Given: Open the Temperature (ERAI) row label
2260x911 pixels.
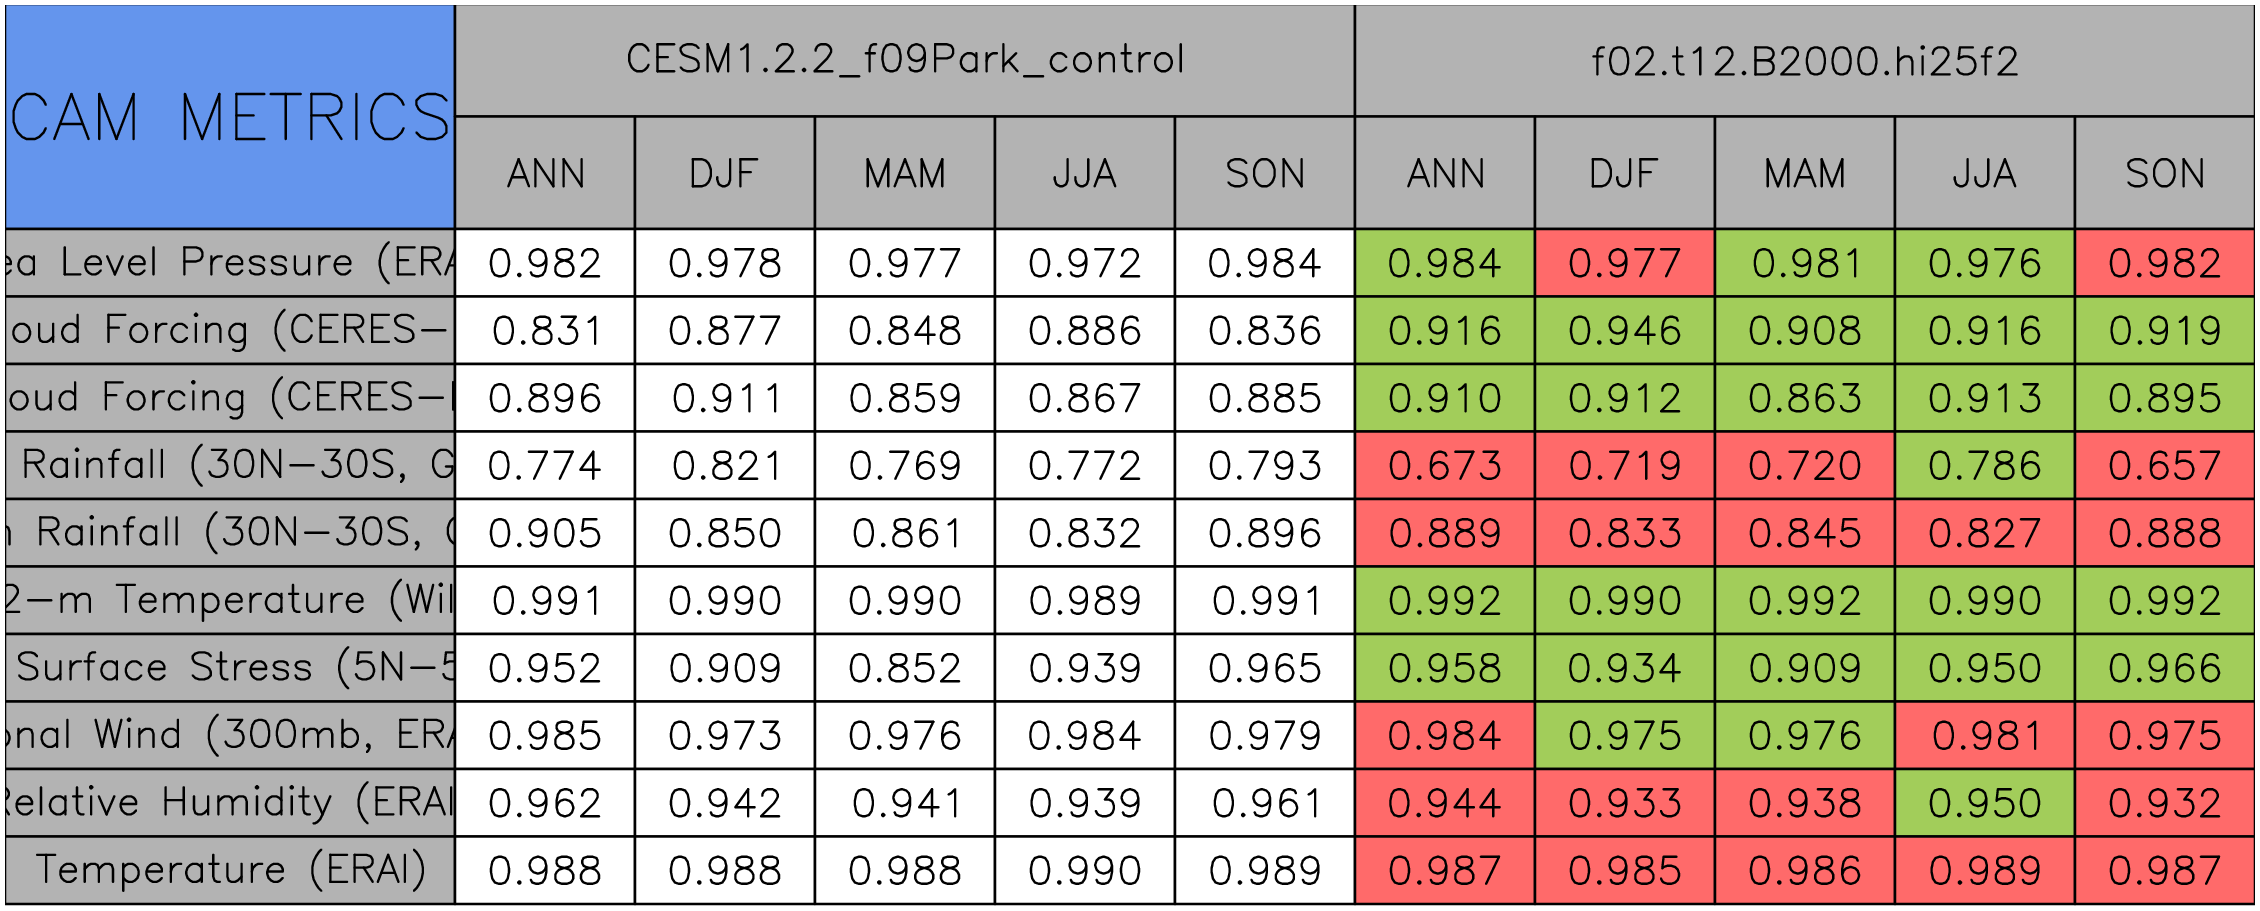Looking at the screenshot, I should (x=230, y=870).
